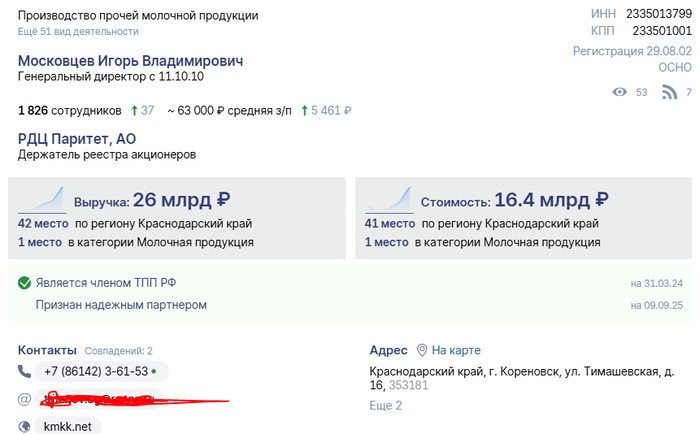Viewport: 700px width, 434px height.
Task: Click 'Является членом ТПП РФ' link
Action: point(106,283)
